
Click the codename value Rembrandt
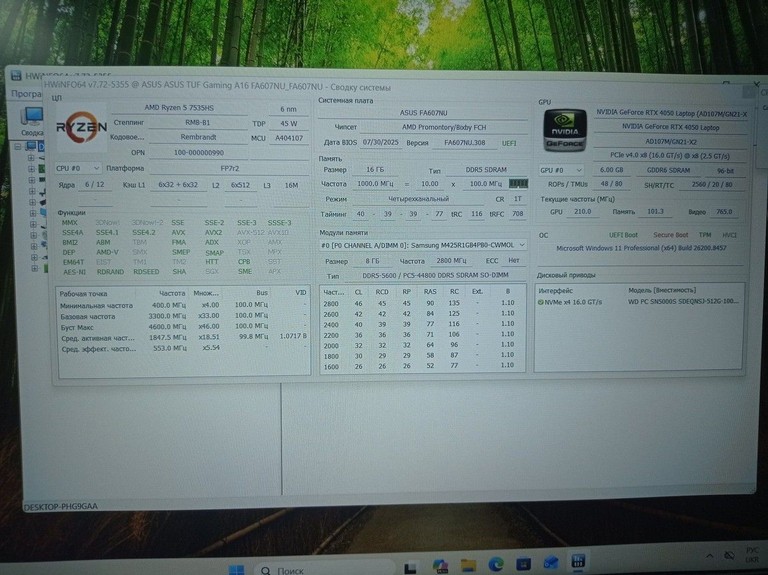[198, 137]
